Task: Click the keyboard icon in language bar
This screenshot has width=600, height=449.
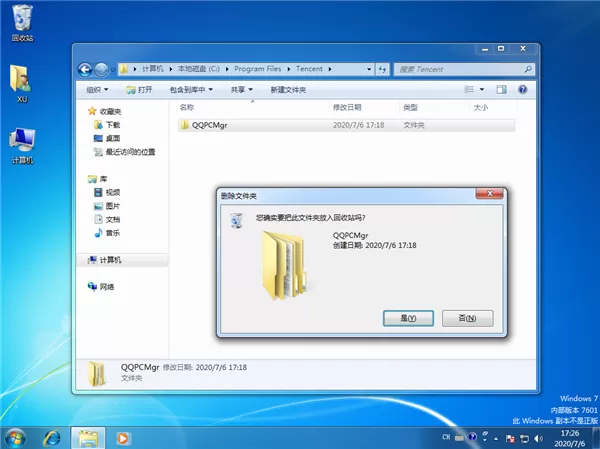Action: pos(459,437)
